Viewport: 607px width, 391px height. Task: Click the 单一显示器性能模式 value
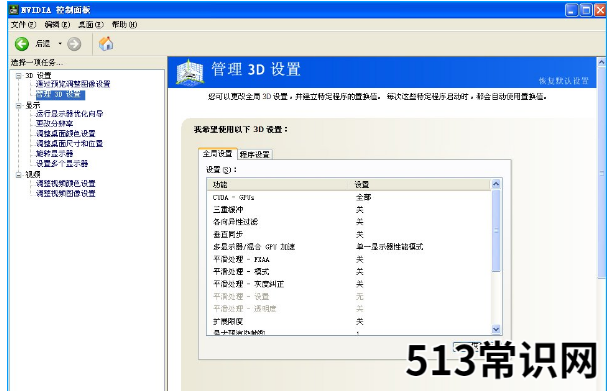389,247
